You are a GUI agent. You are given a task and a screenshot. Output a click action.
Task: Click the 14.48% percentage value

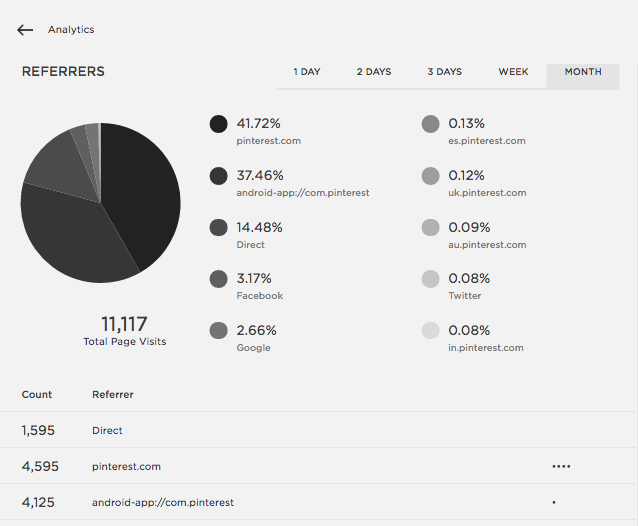click(259, 227)
